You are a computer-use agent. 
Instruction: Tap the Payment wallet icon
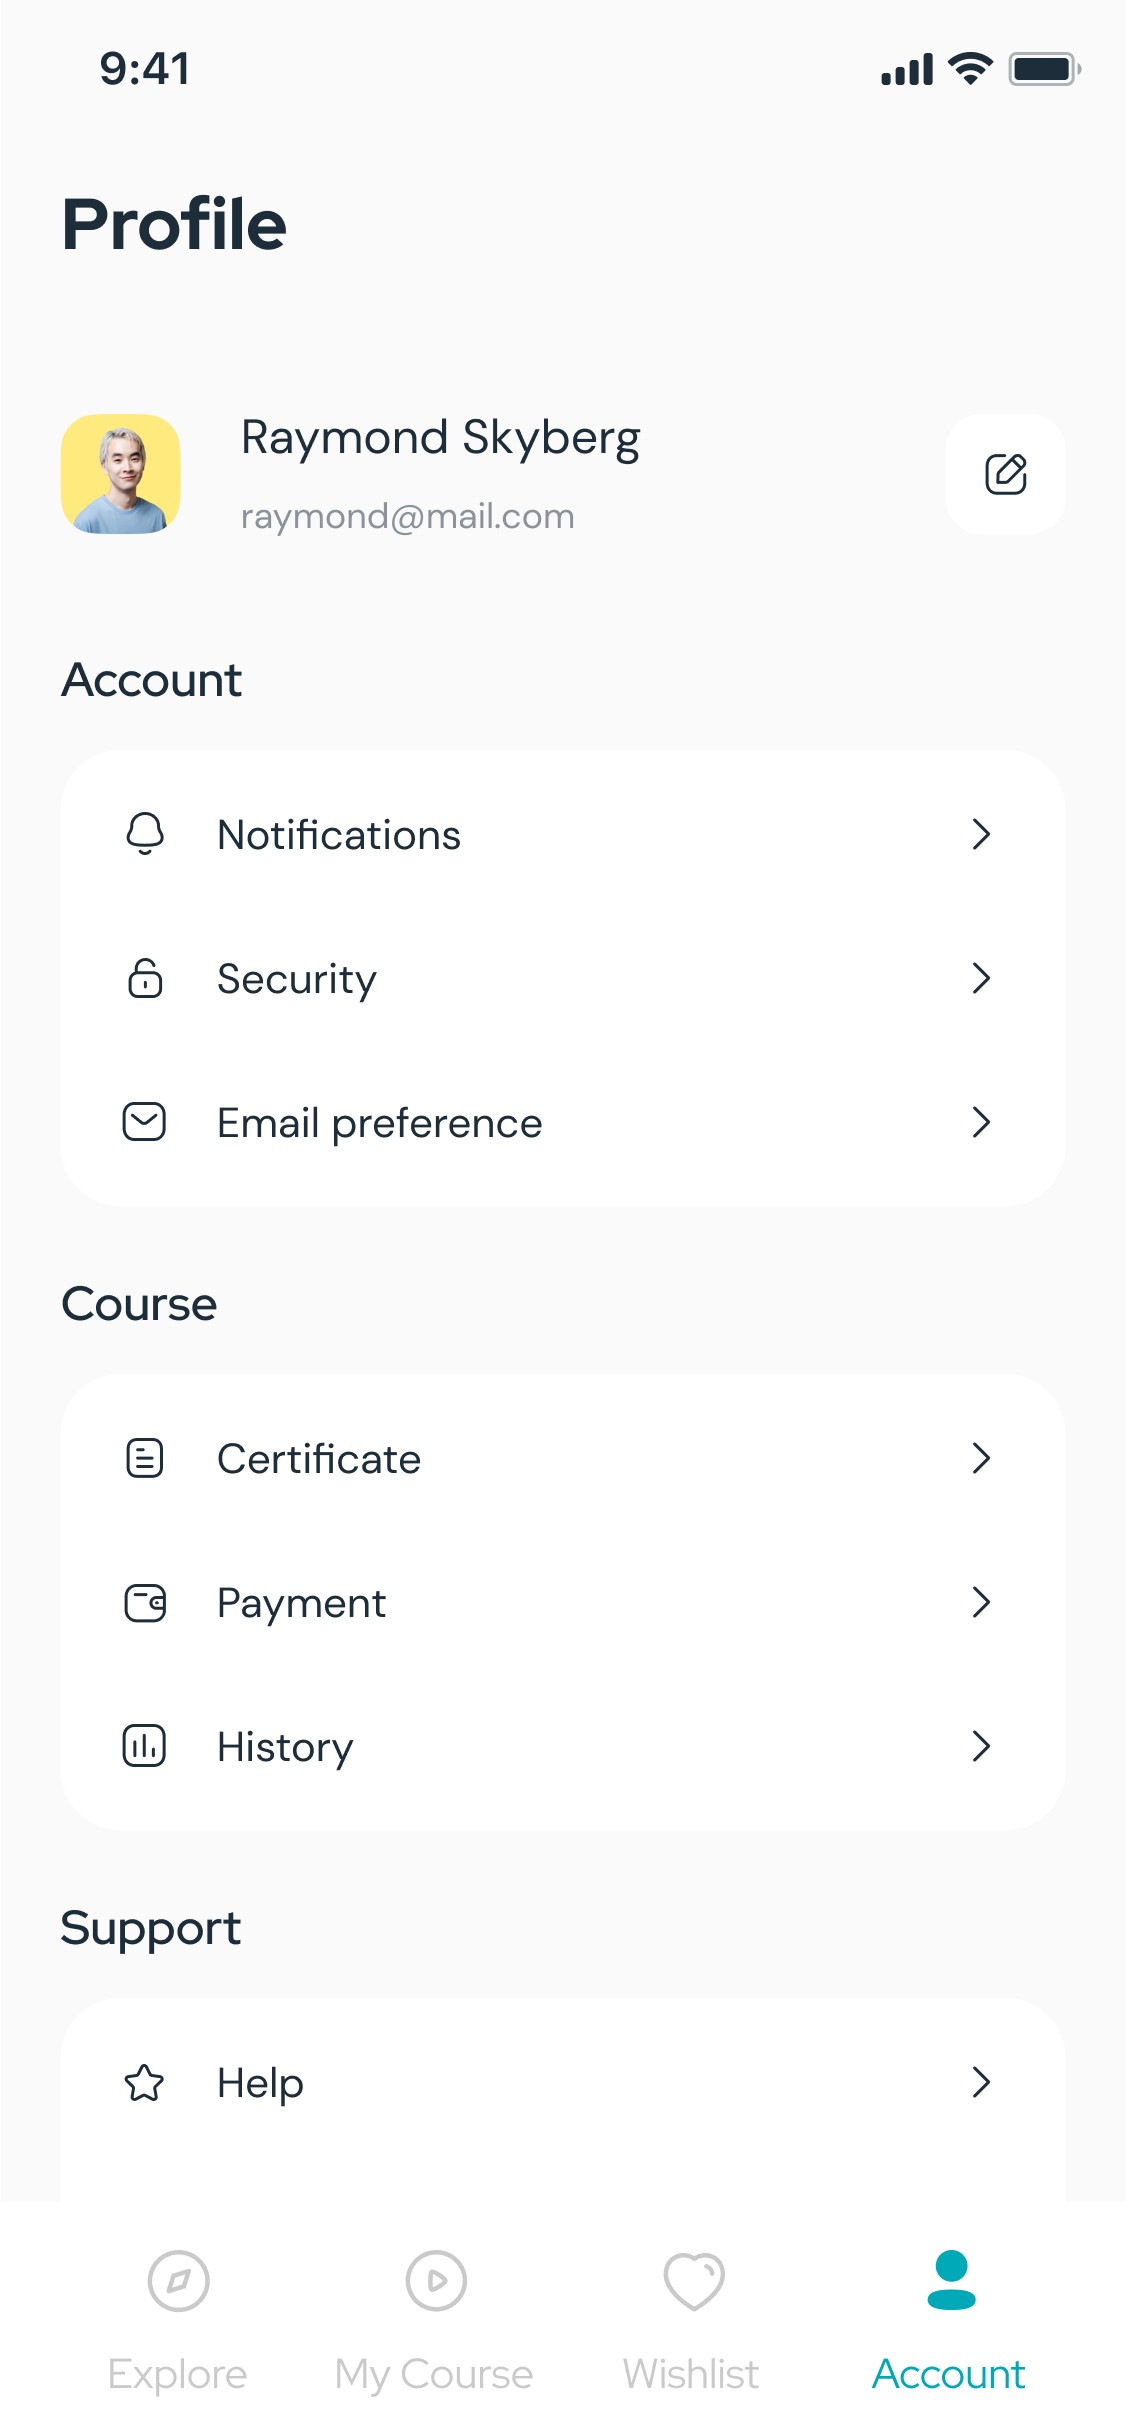click(x=145, y=1602)
